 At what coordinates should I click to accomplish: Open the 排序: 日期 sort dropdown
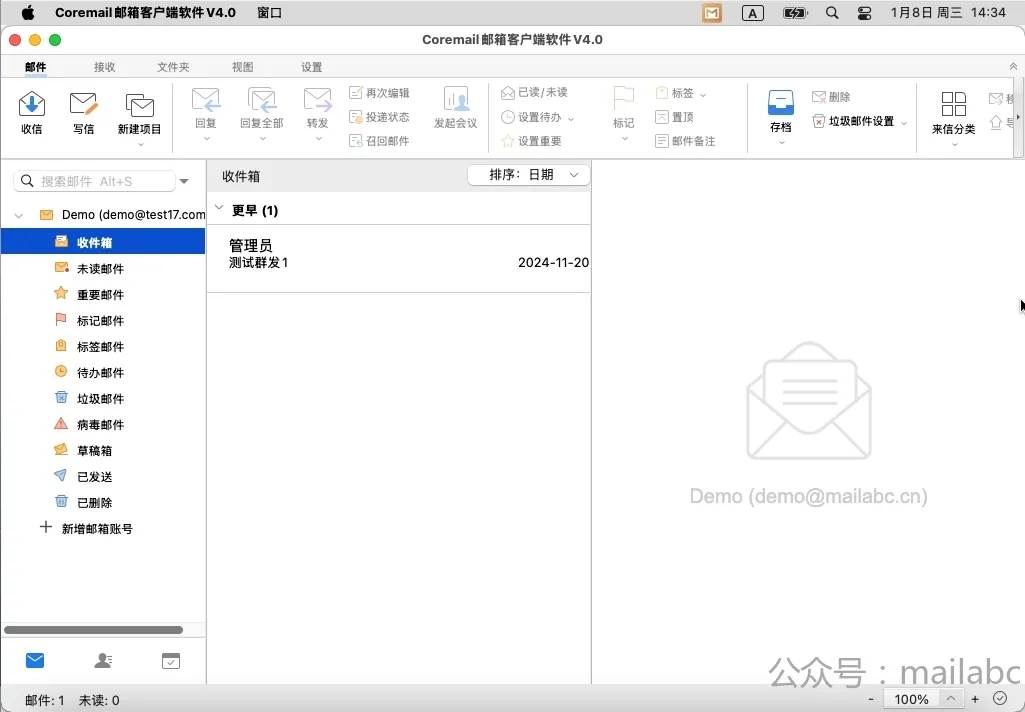click(529, 175)
